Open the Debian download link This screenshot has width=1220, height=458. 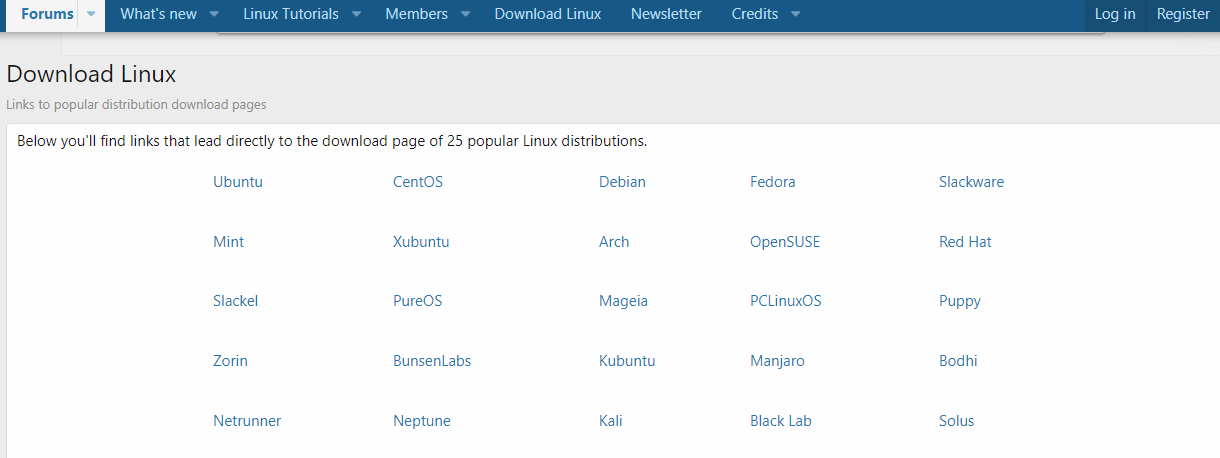(622, 182)
